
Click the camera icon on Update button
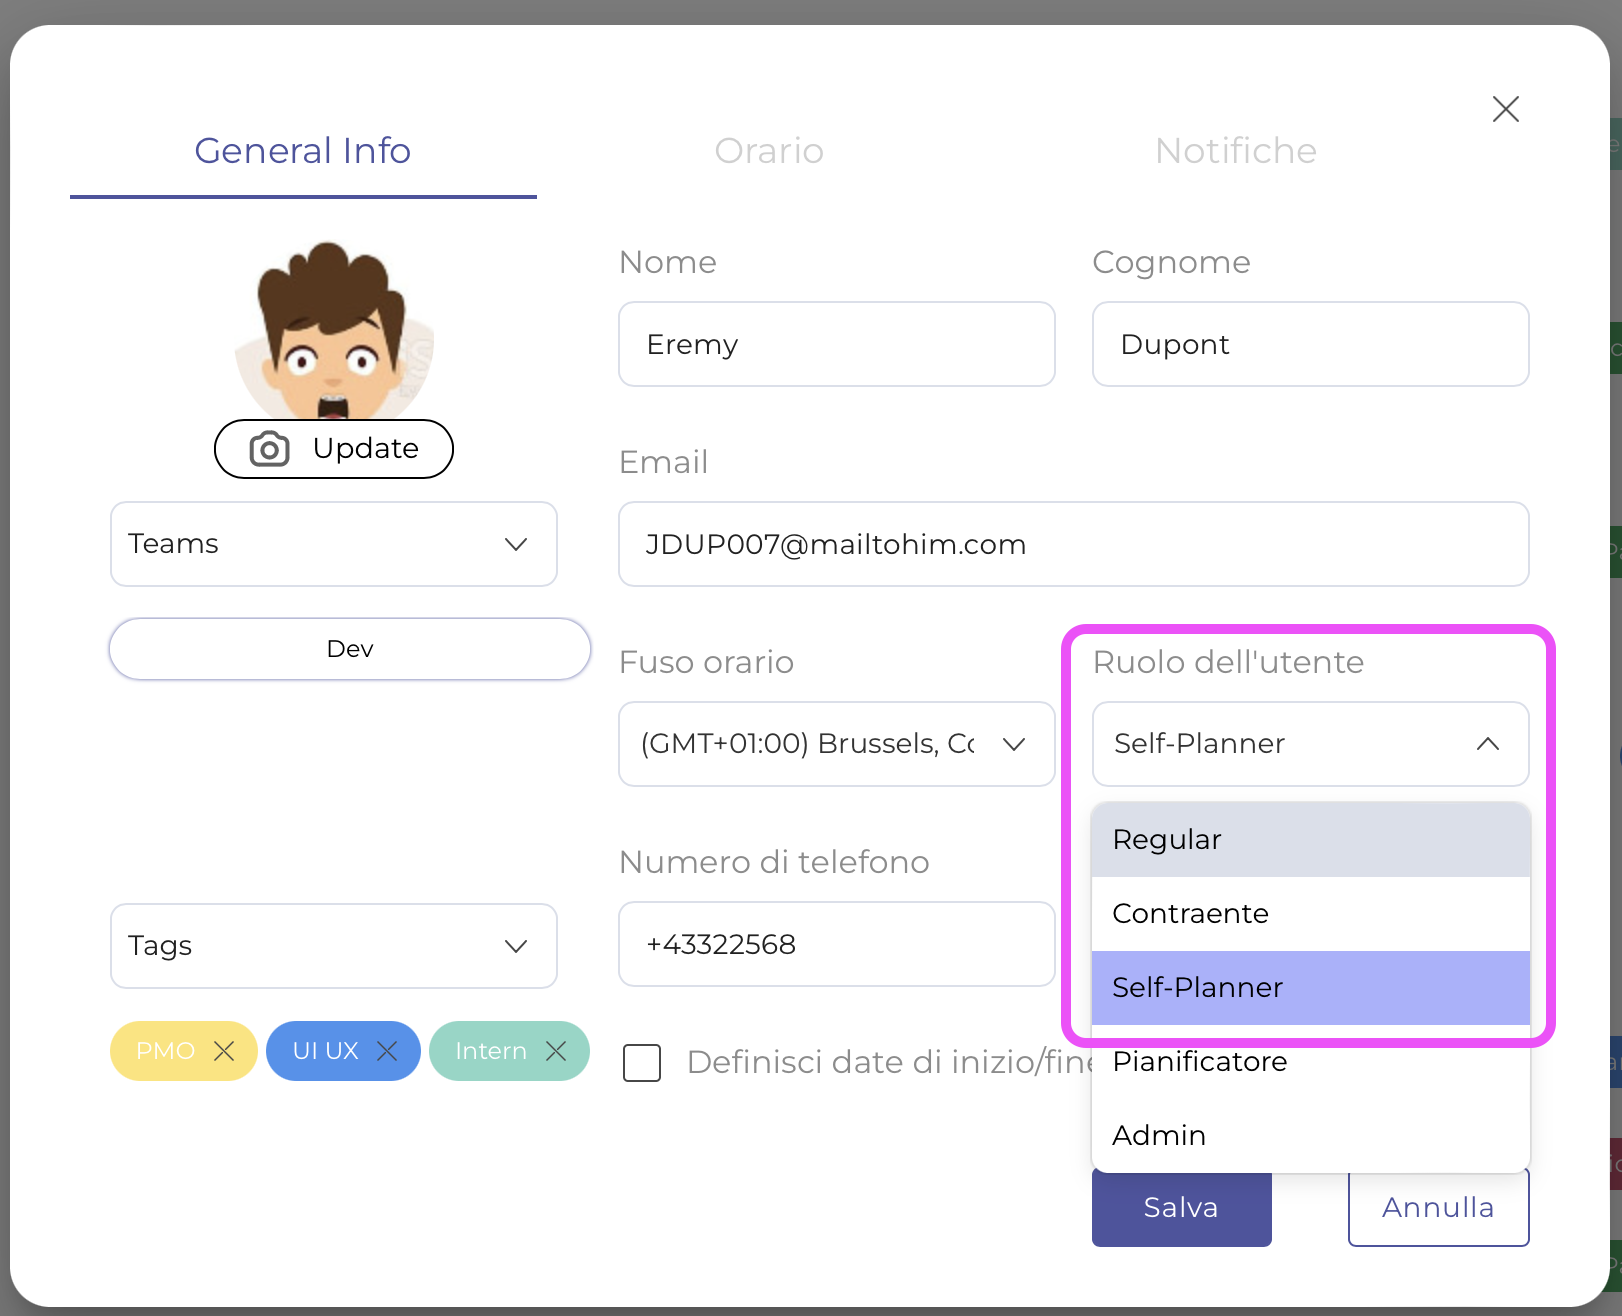(x=269, y=449)
